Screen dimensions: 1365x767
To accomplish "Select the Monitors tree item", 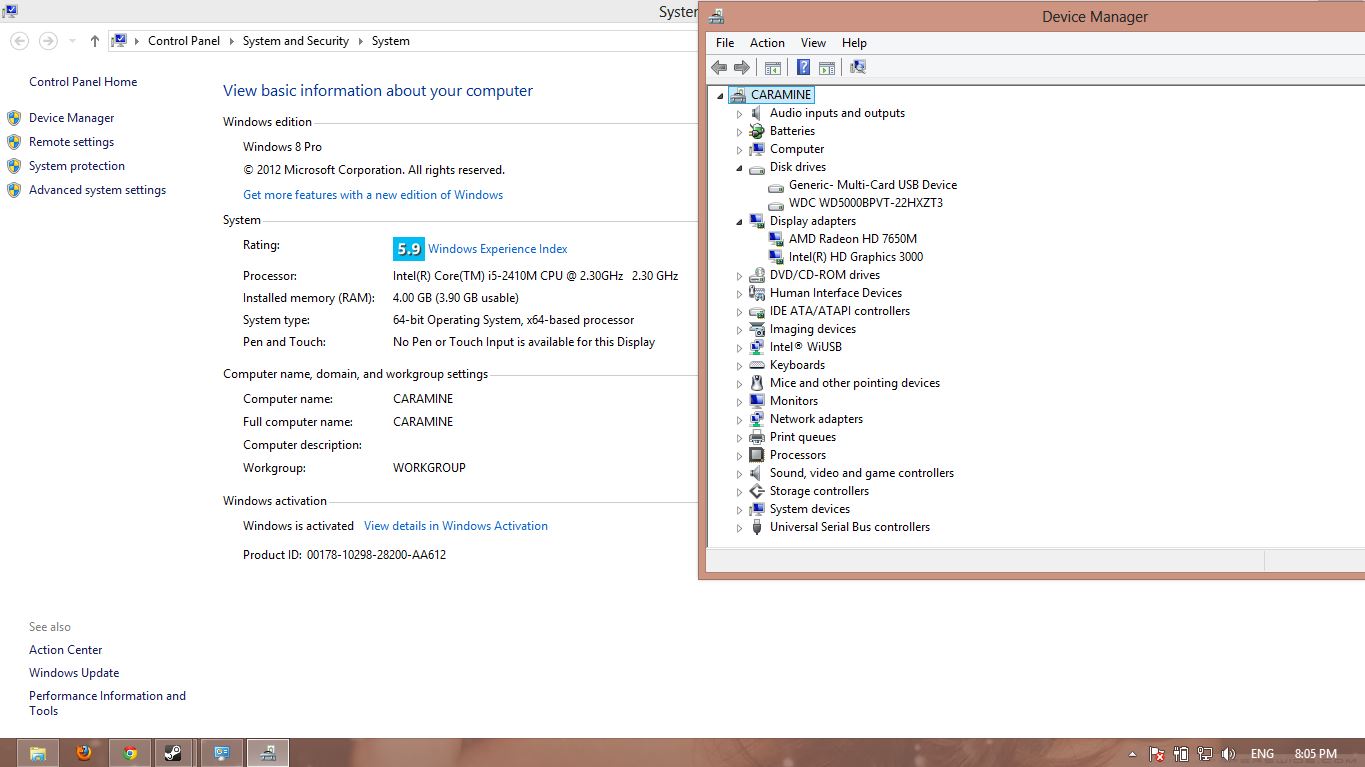I will click(x=794, y=401).
